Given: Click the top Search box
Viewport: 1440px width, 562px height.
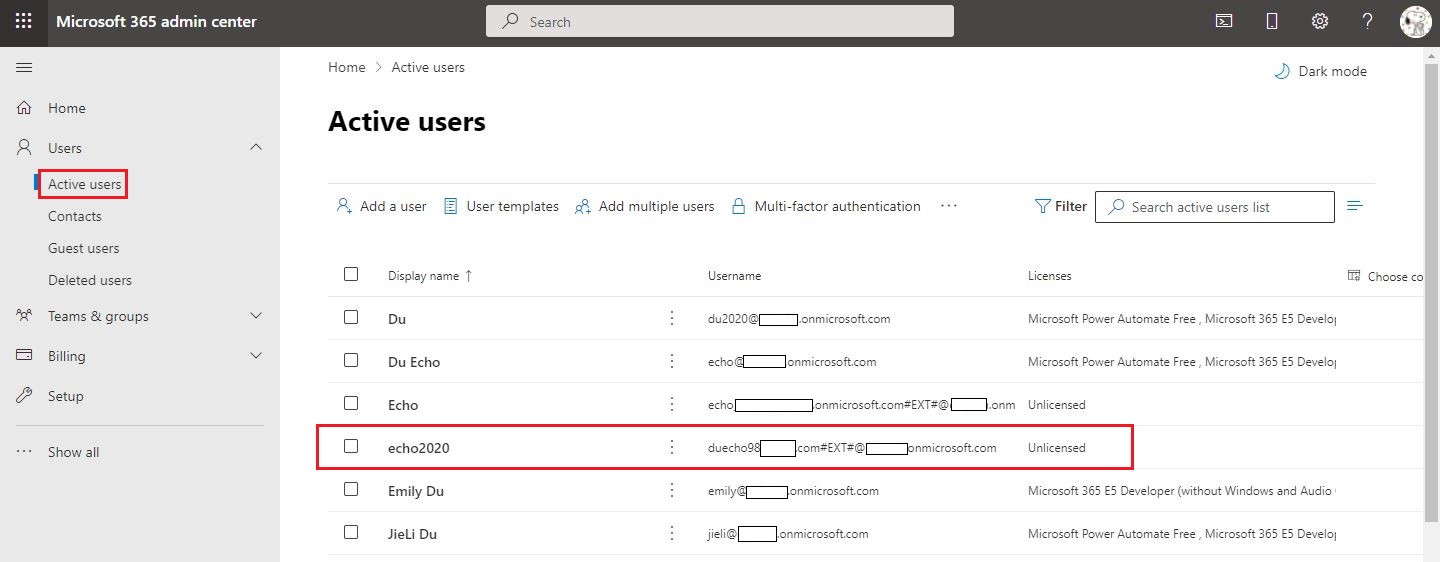Looking at the screenshot, I should coord(720,21).
